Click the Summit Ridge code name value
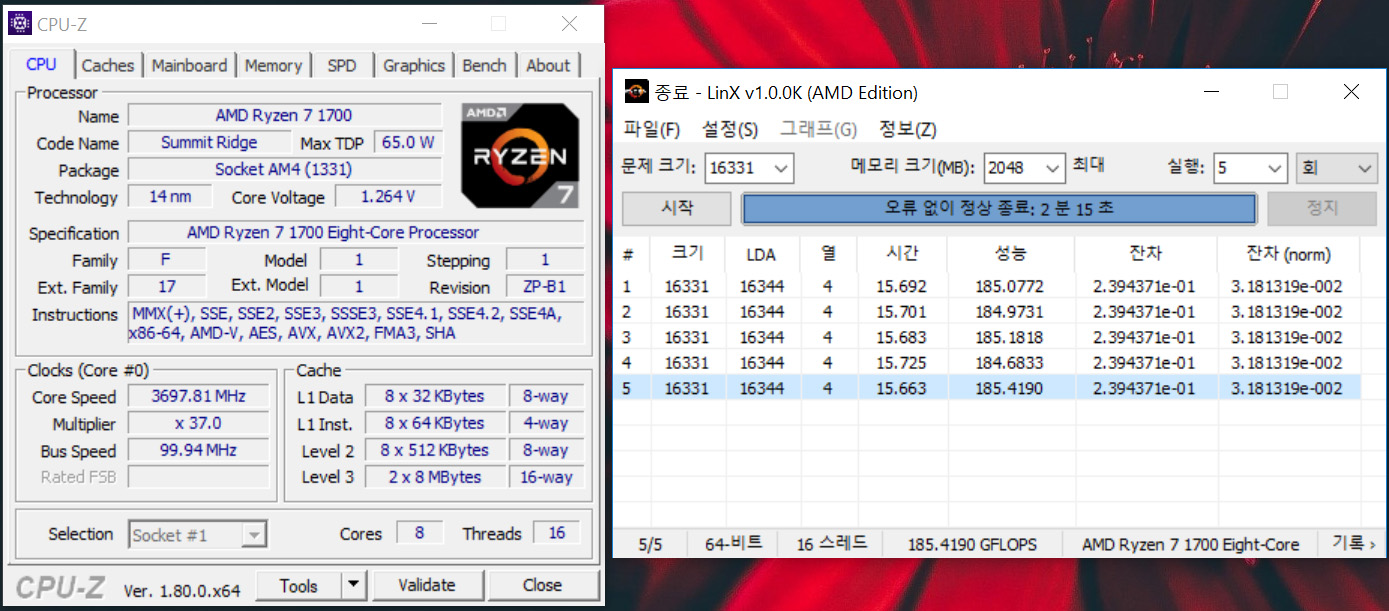The height and width of the screenshot is (611, 1389). point(209,142)
